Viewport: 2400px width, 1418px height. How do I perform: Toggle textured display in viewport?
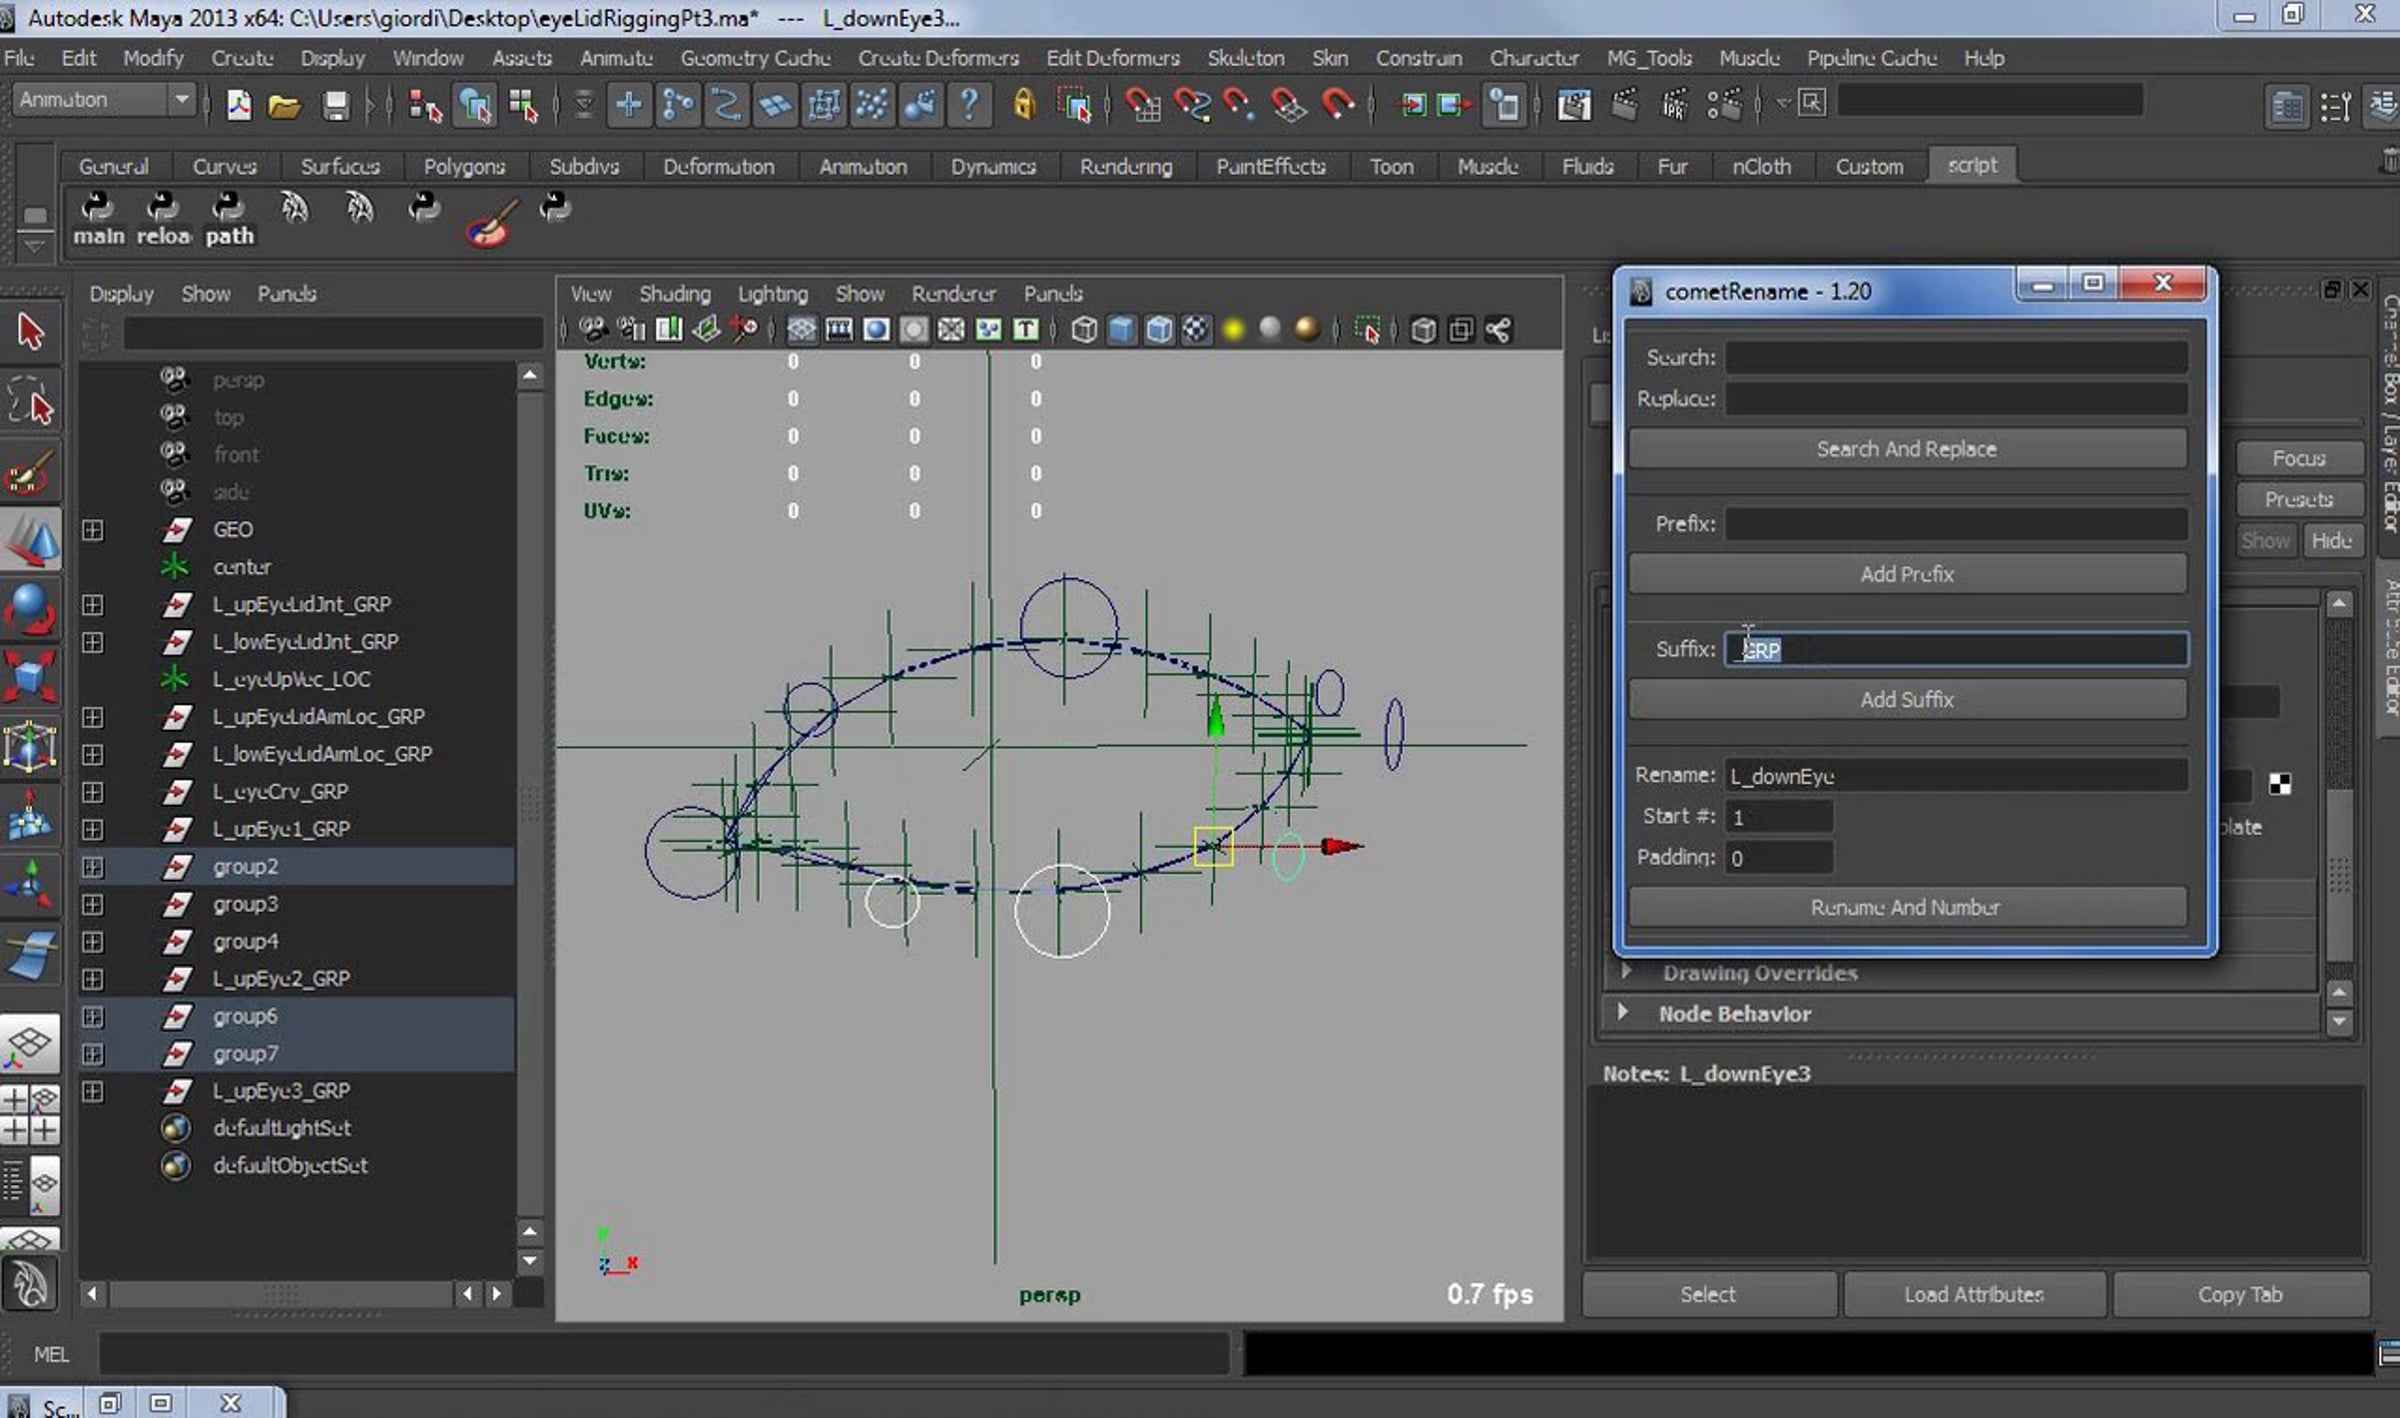click(x=1196, y=329)
